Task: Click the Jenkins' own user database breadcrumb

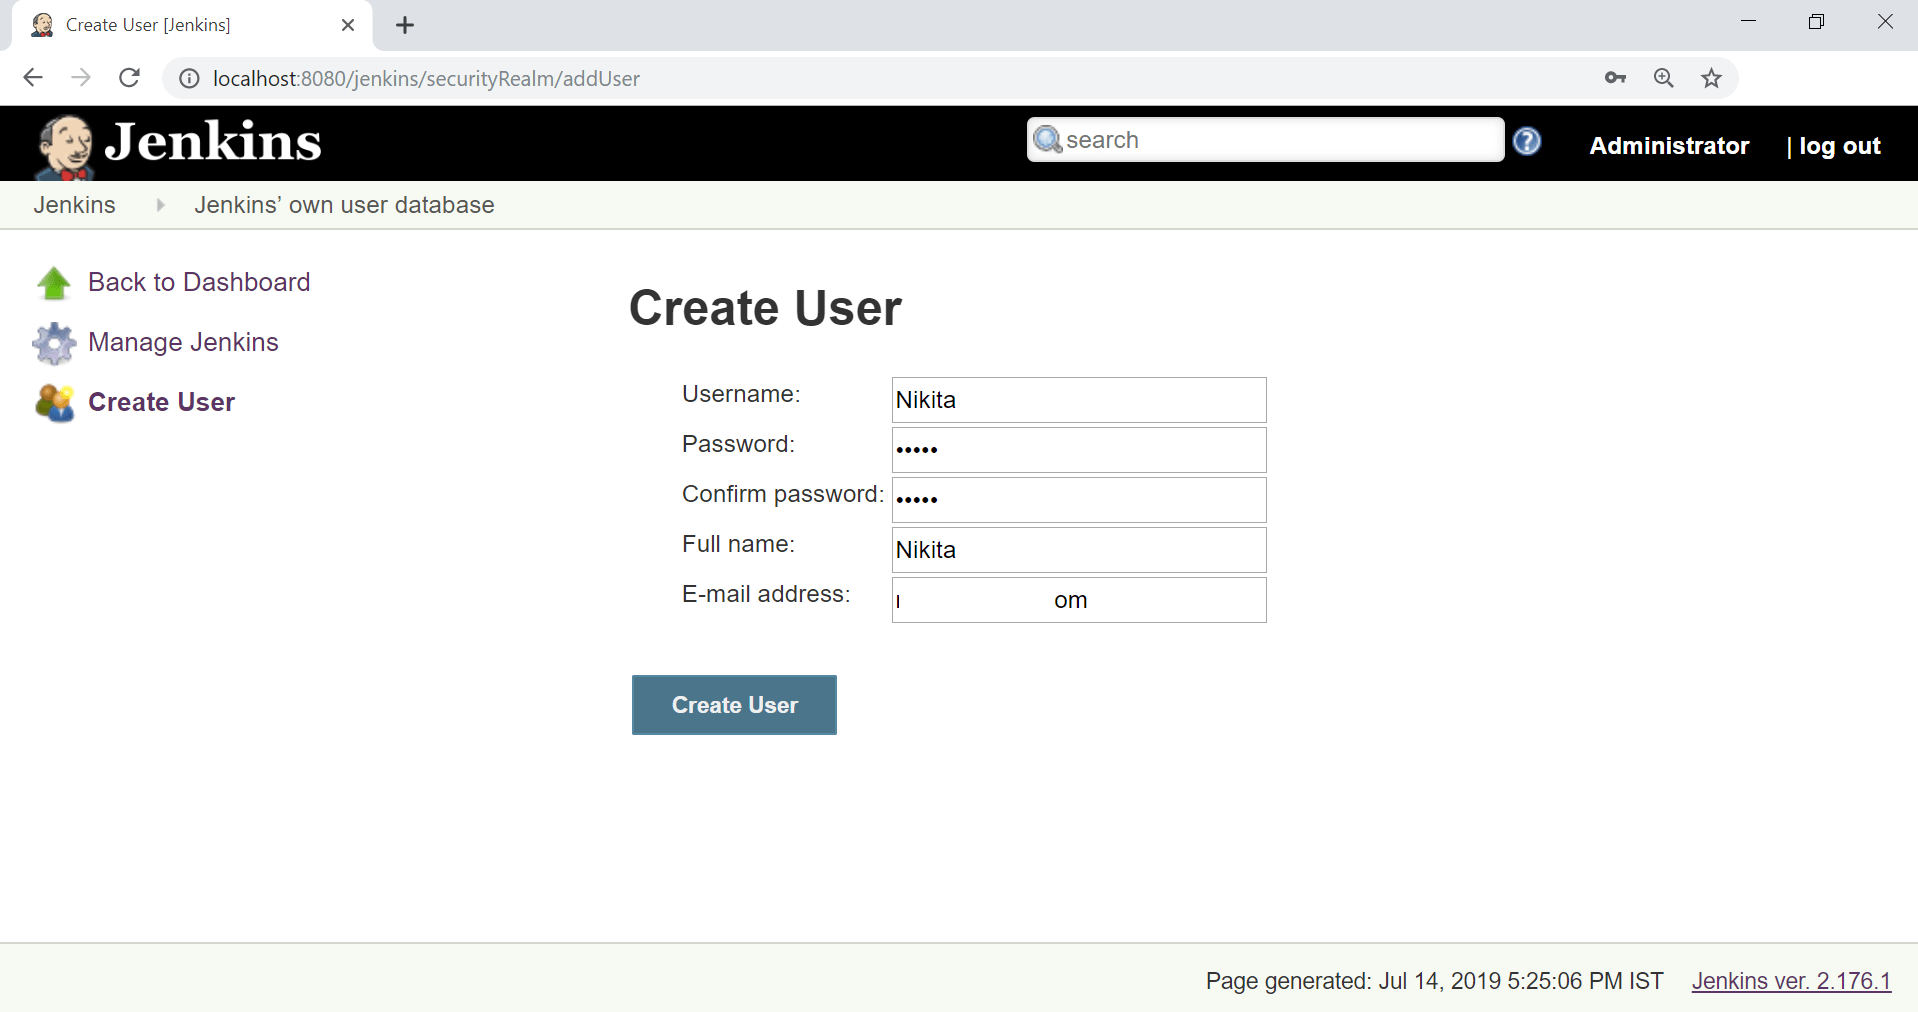Action: (x=344, y=205)
